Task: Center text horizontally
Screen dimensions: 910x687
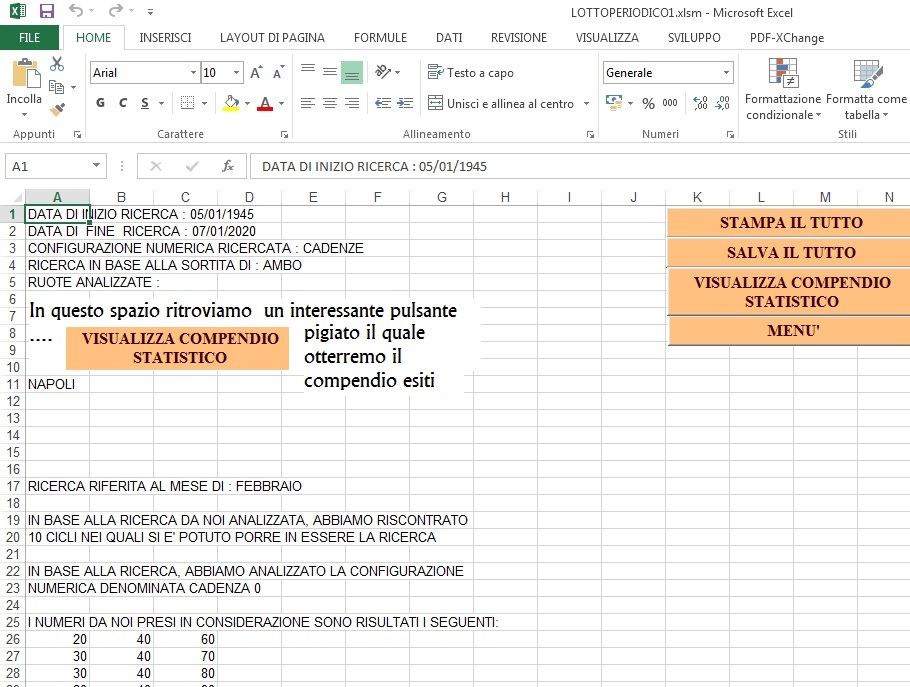Action: (330, 103)
